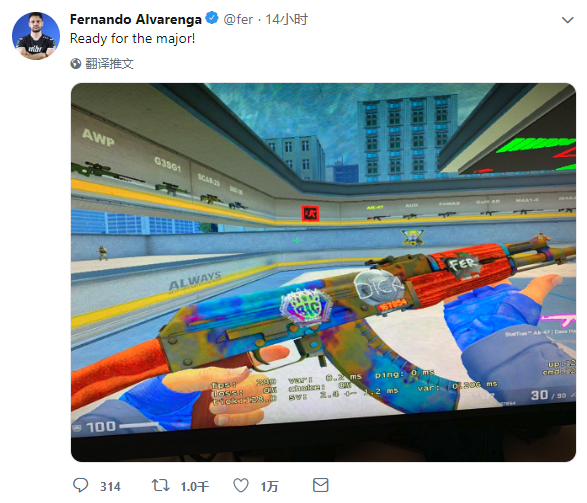This screenshot has height=503, width=587.
Task: Click the 1.0千 retweet count
Action: pyautogui.click(x=195, y=487)
